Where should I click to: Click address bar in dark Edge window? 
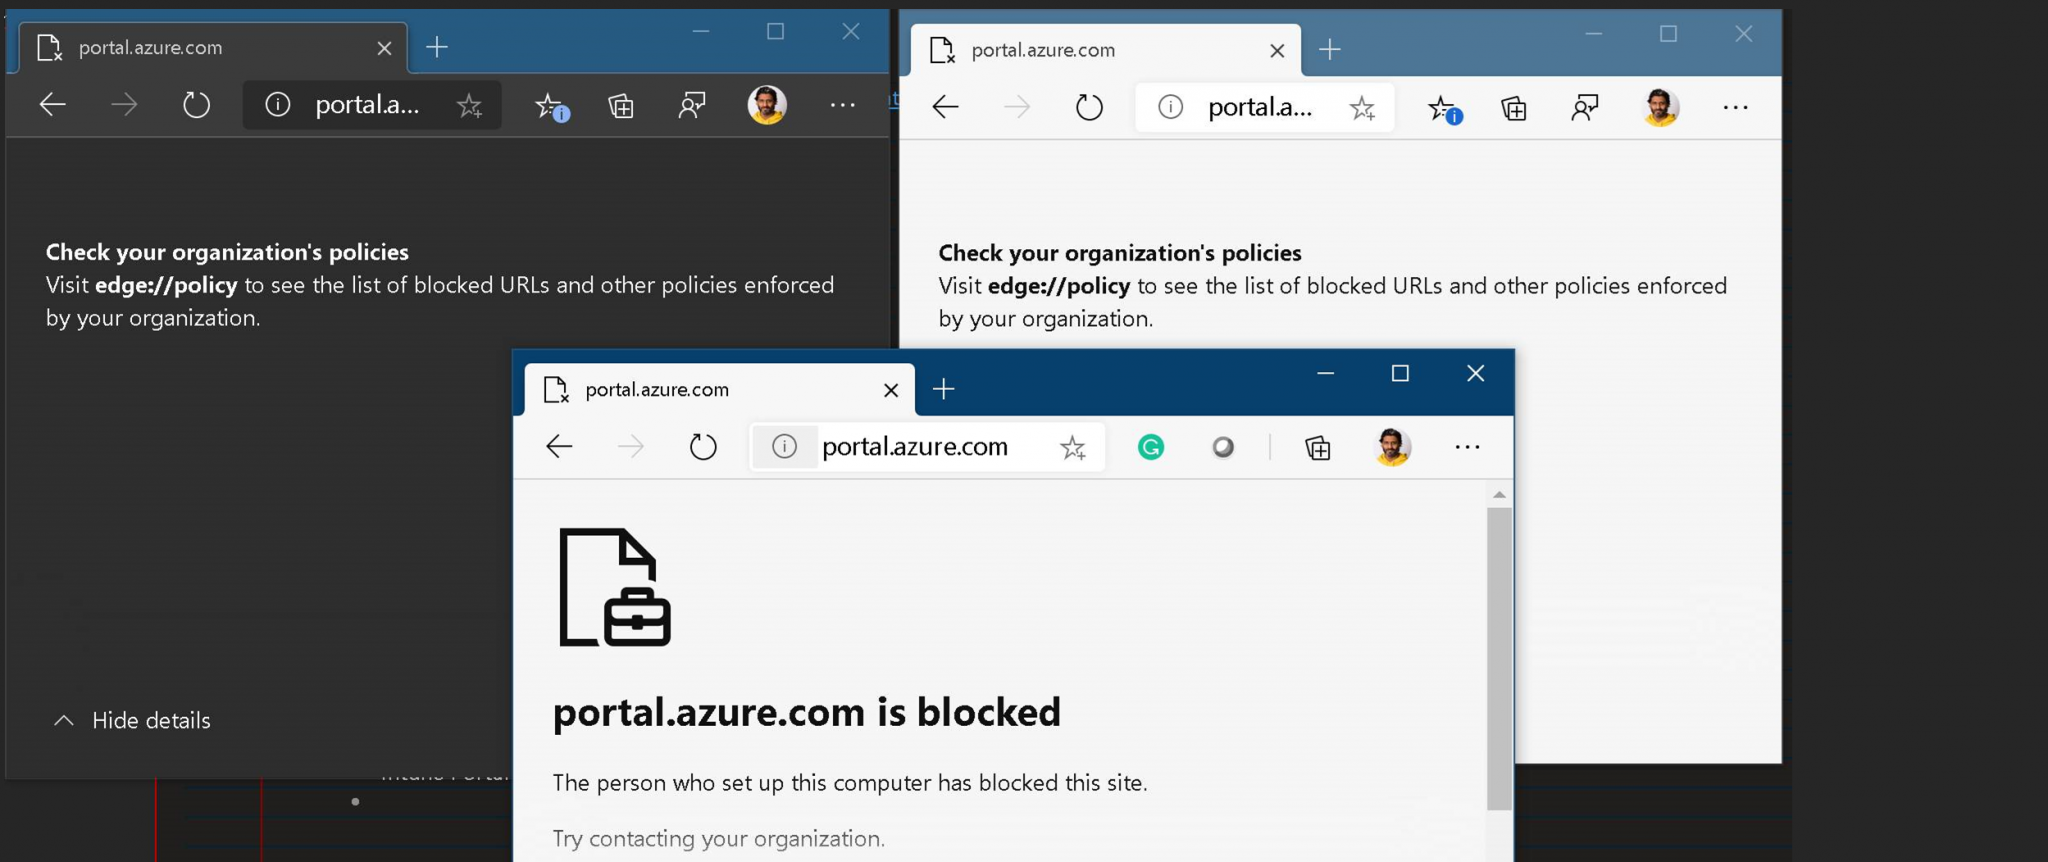[x=372, y=105]
